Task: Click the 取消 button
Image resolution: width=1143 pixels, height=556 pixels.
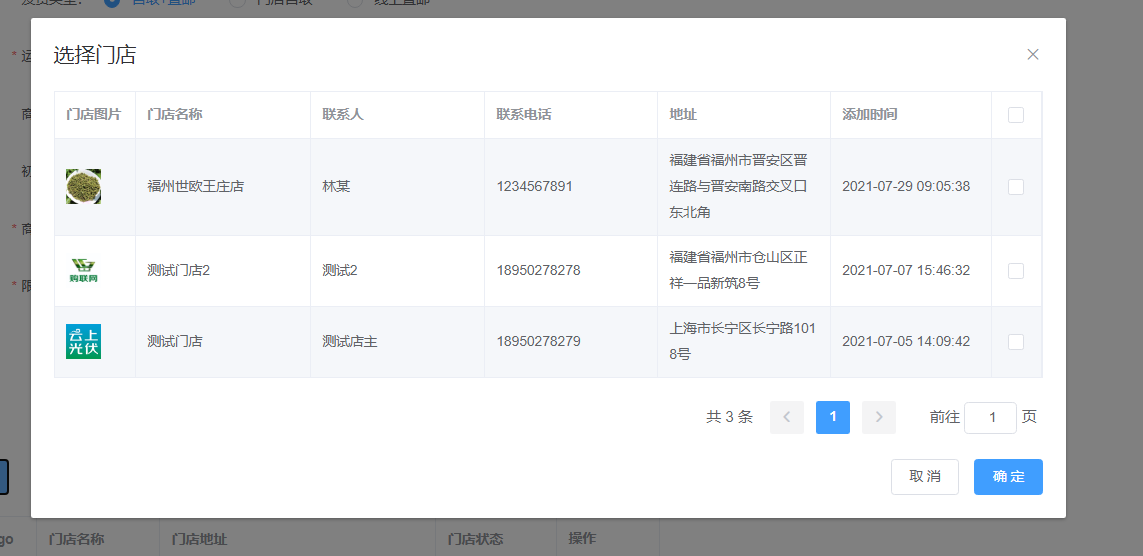Action: (924, 477)
